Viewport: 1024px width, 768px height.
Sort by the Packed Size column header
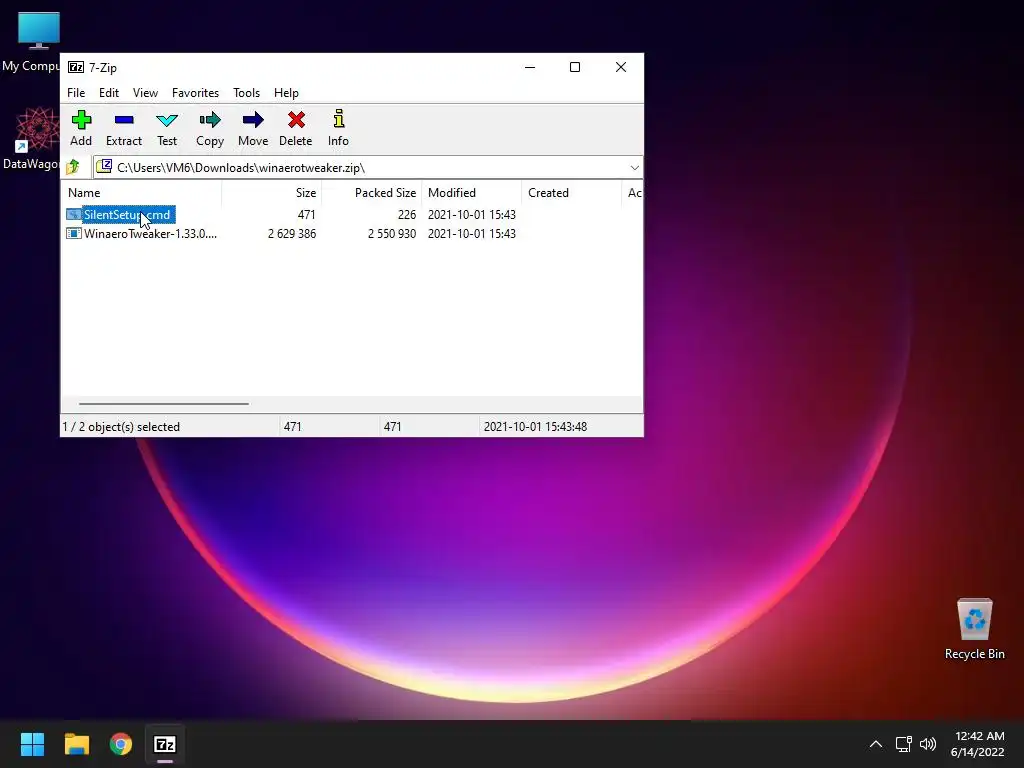tap(372, 193)
